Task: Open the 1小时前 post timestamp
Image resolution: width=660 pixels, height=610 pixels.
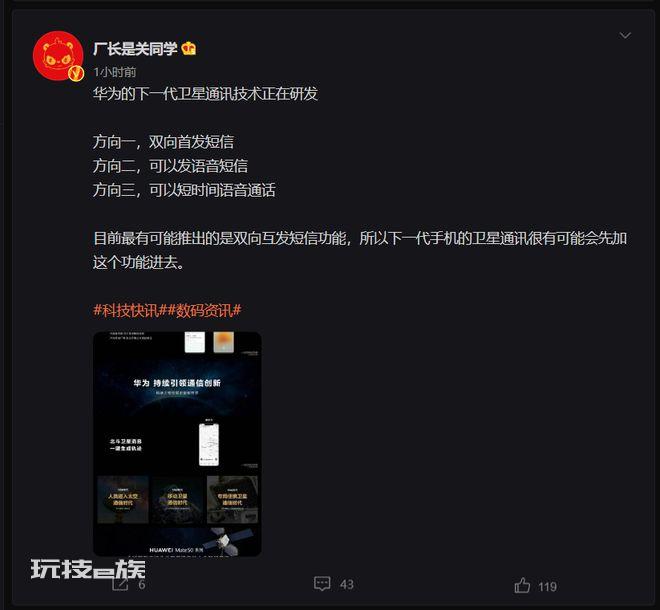Action: (114, 72)
